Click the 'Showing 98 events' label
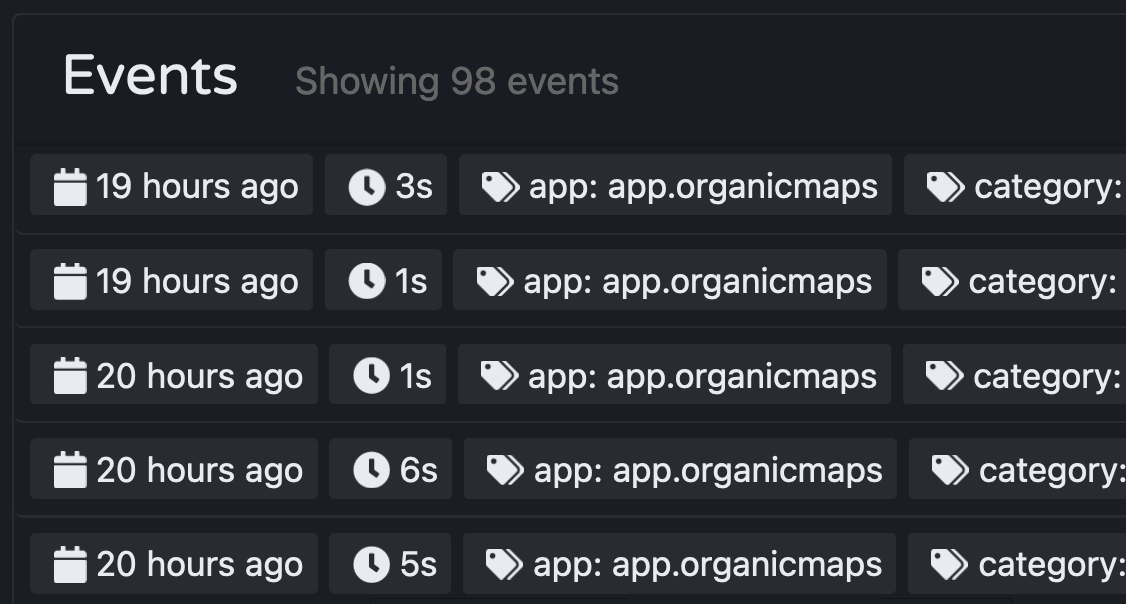 pyautogui.click(x=457, y=82)
